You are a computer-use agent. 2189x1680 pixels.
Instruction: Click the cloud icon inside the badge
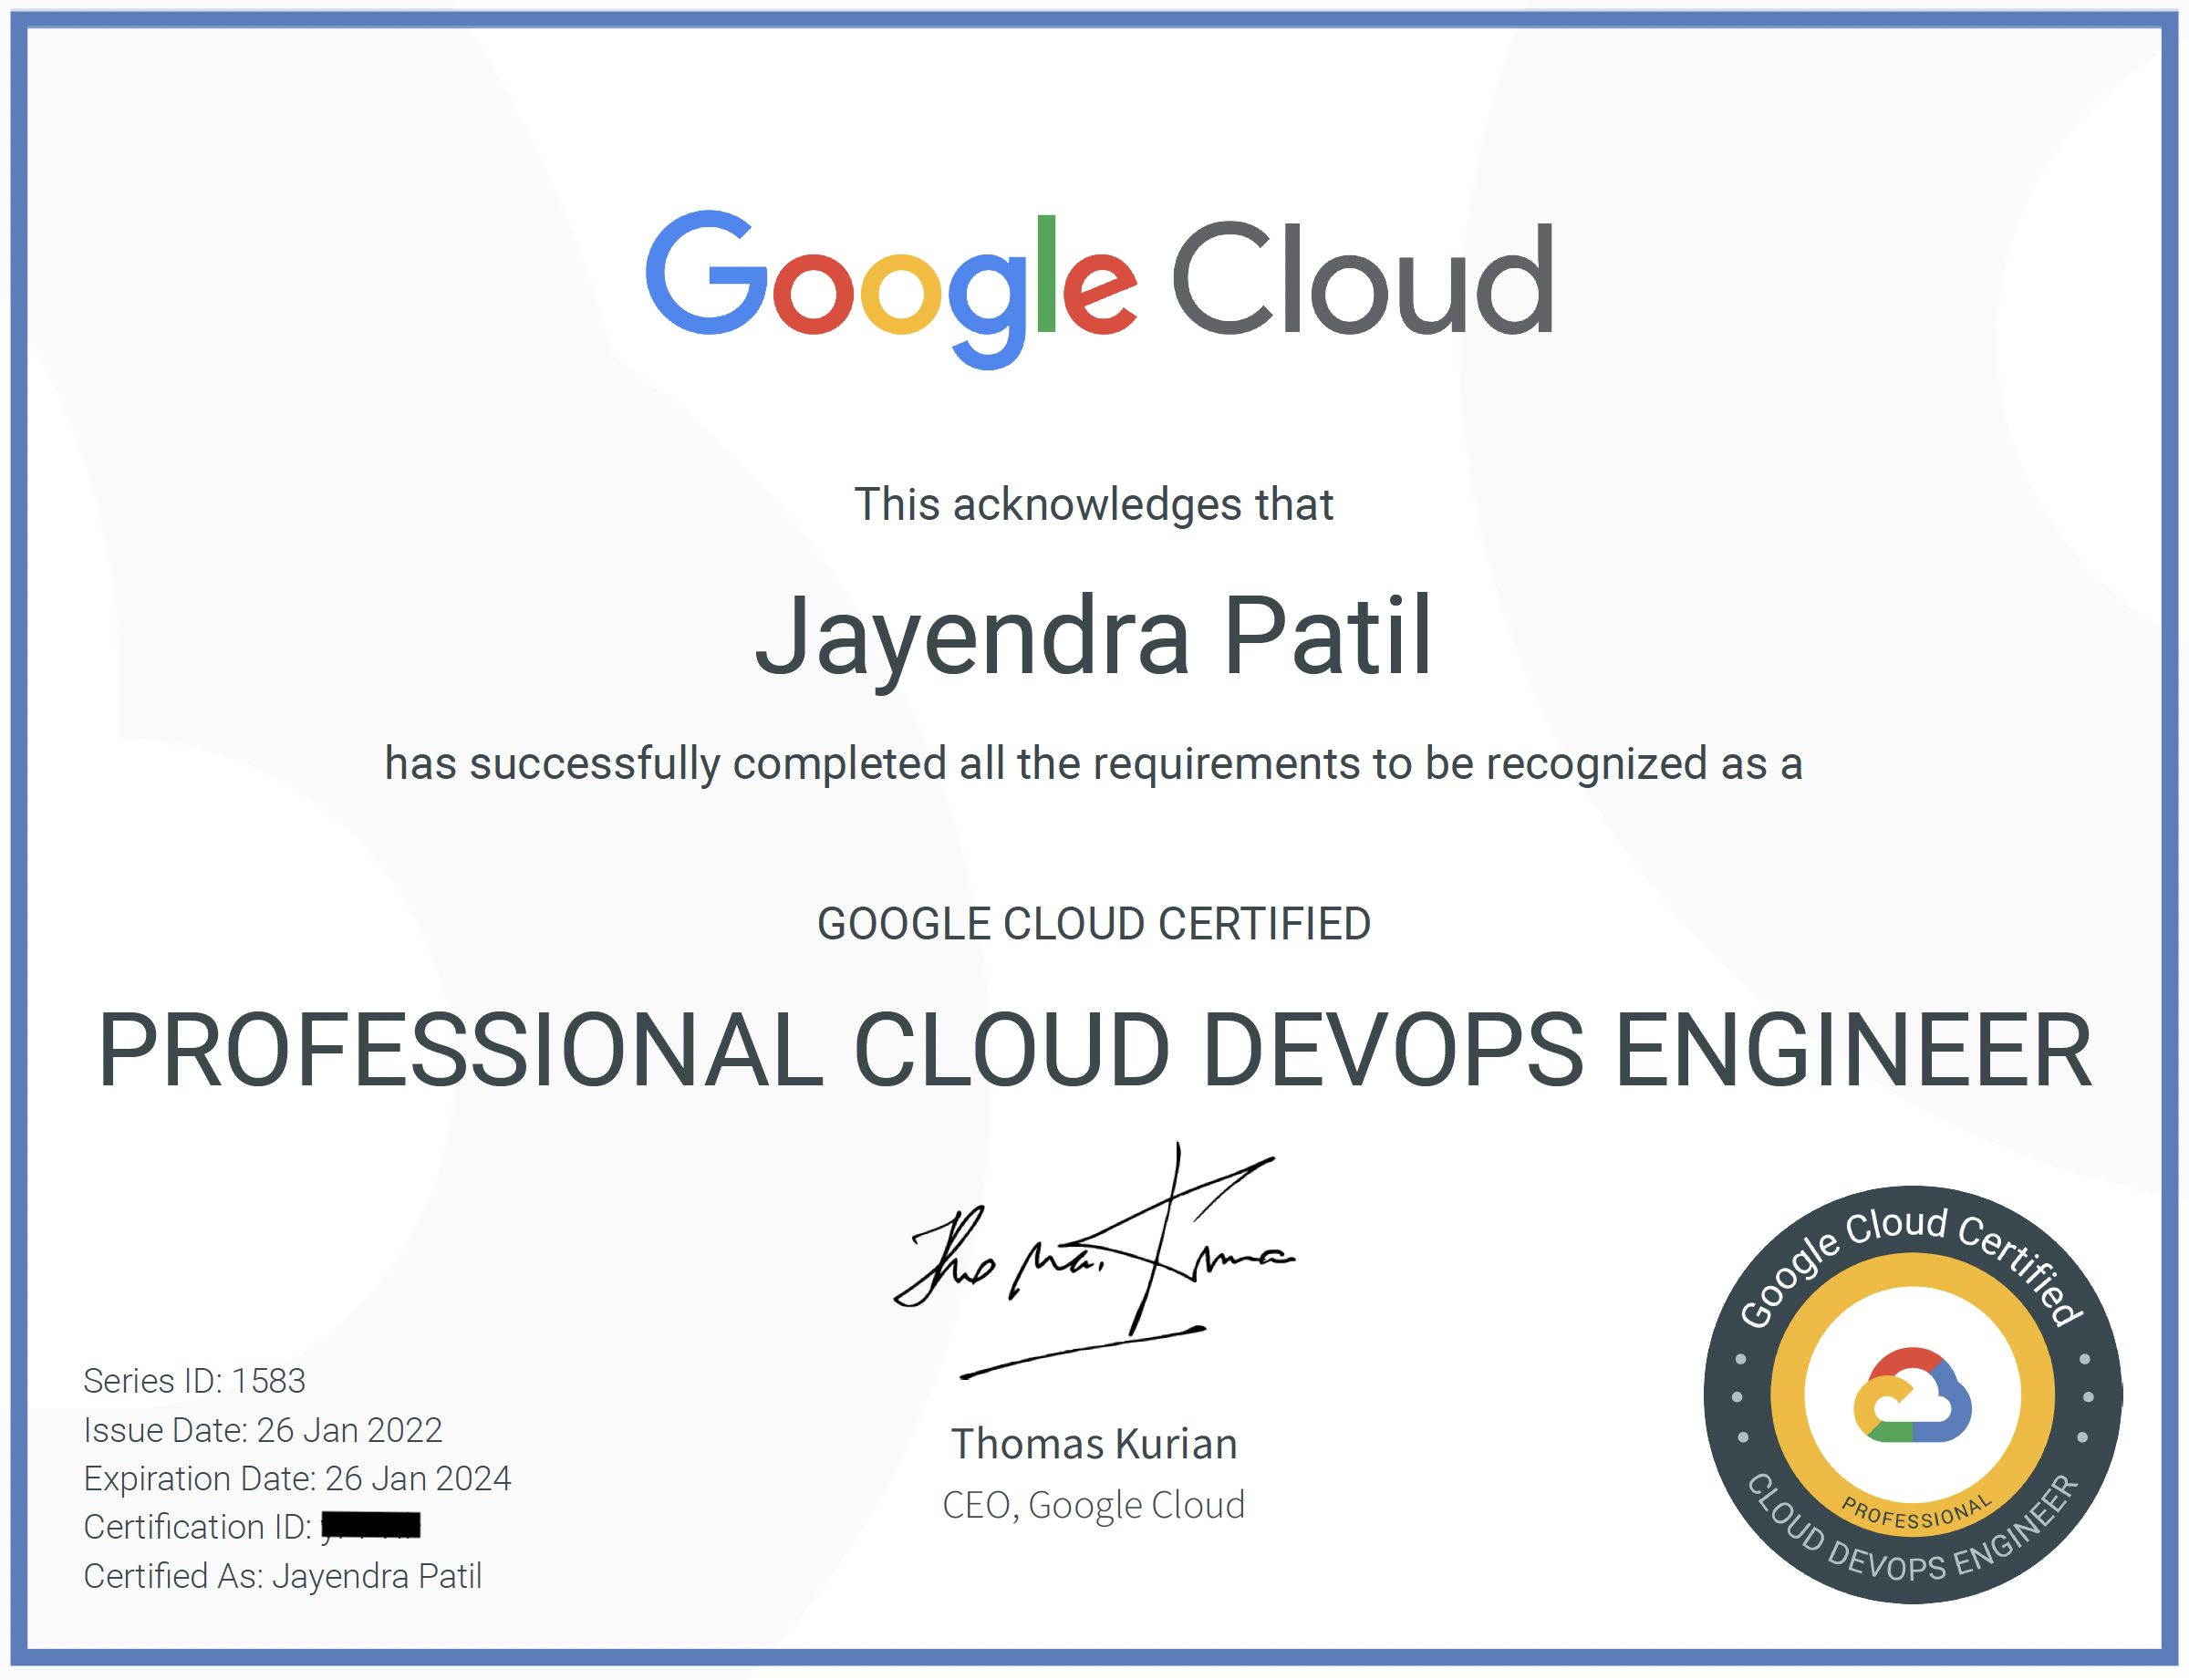pos(1912,1395)
